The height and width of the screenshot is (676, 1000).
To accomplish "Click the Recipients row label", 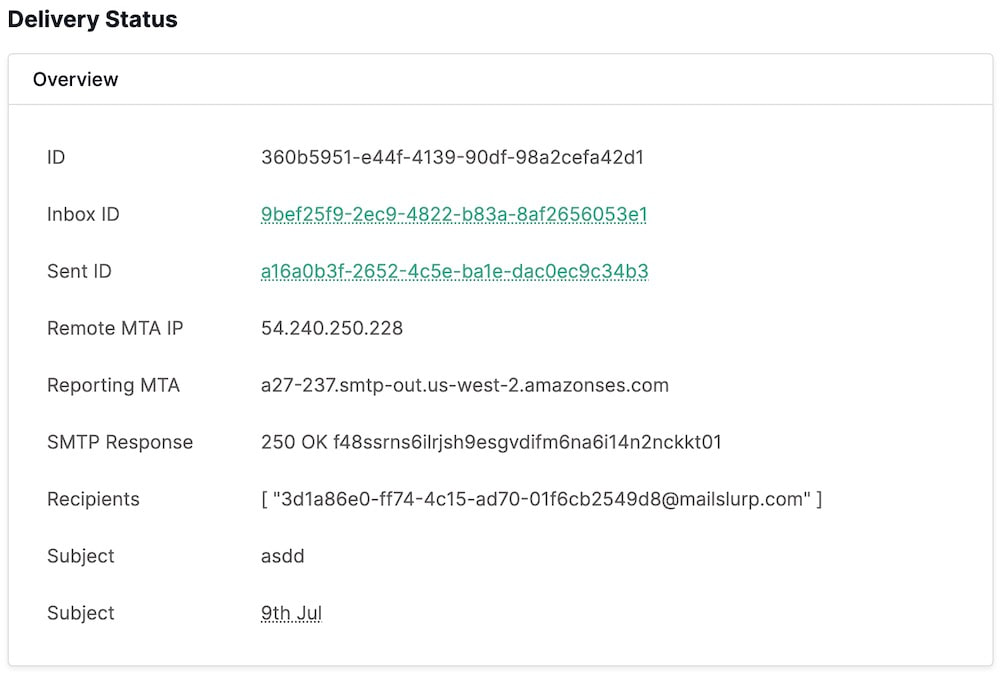I will (x=93, y=499).
